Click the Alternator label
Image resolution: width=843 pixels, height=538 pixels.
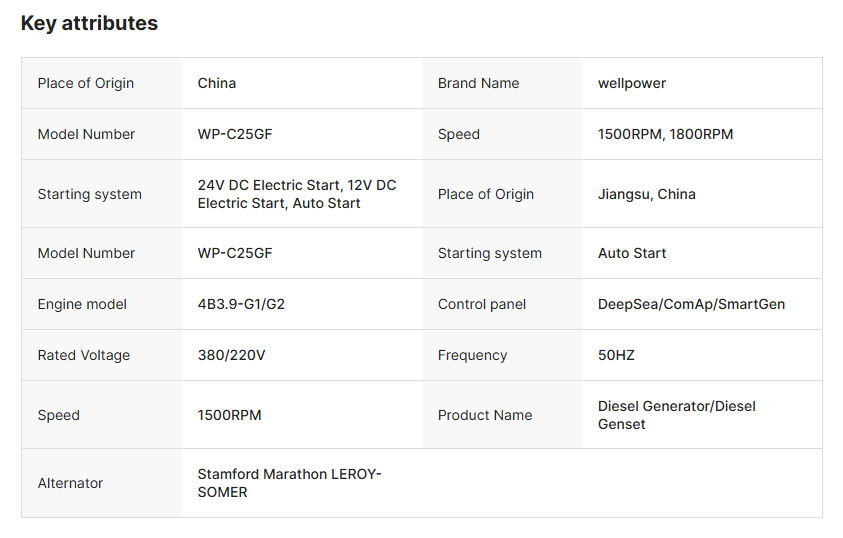click(70, 483)
